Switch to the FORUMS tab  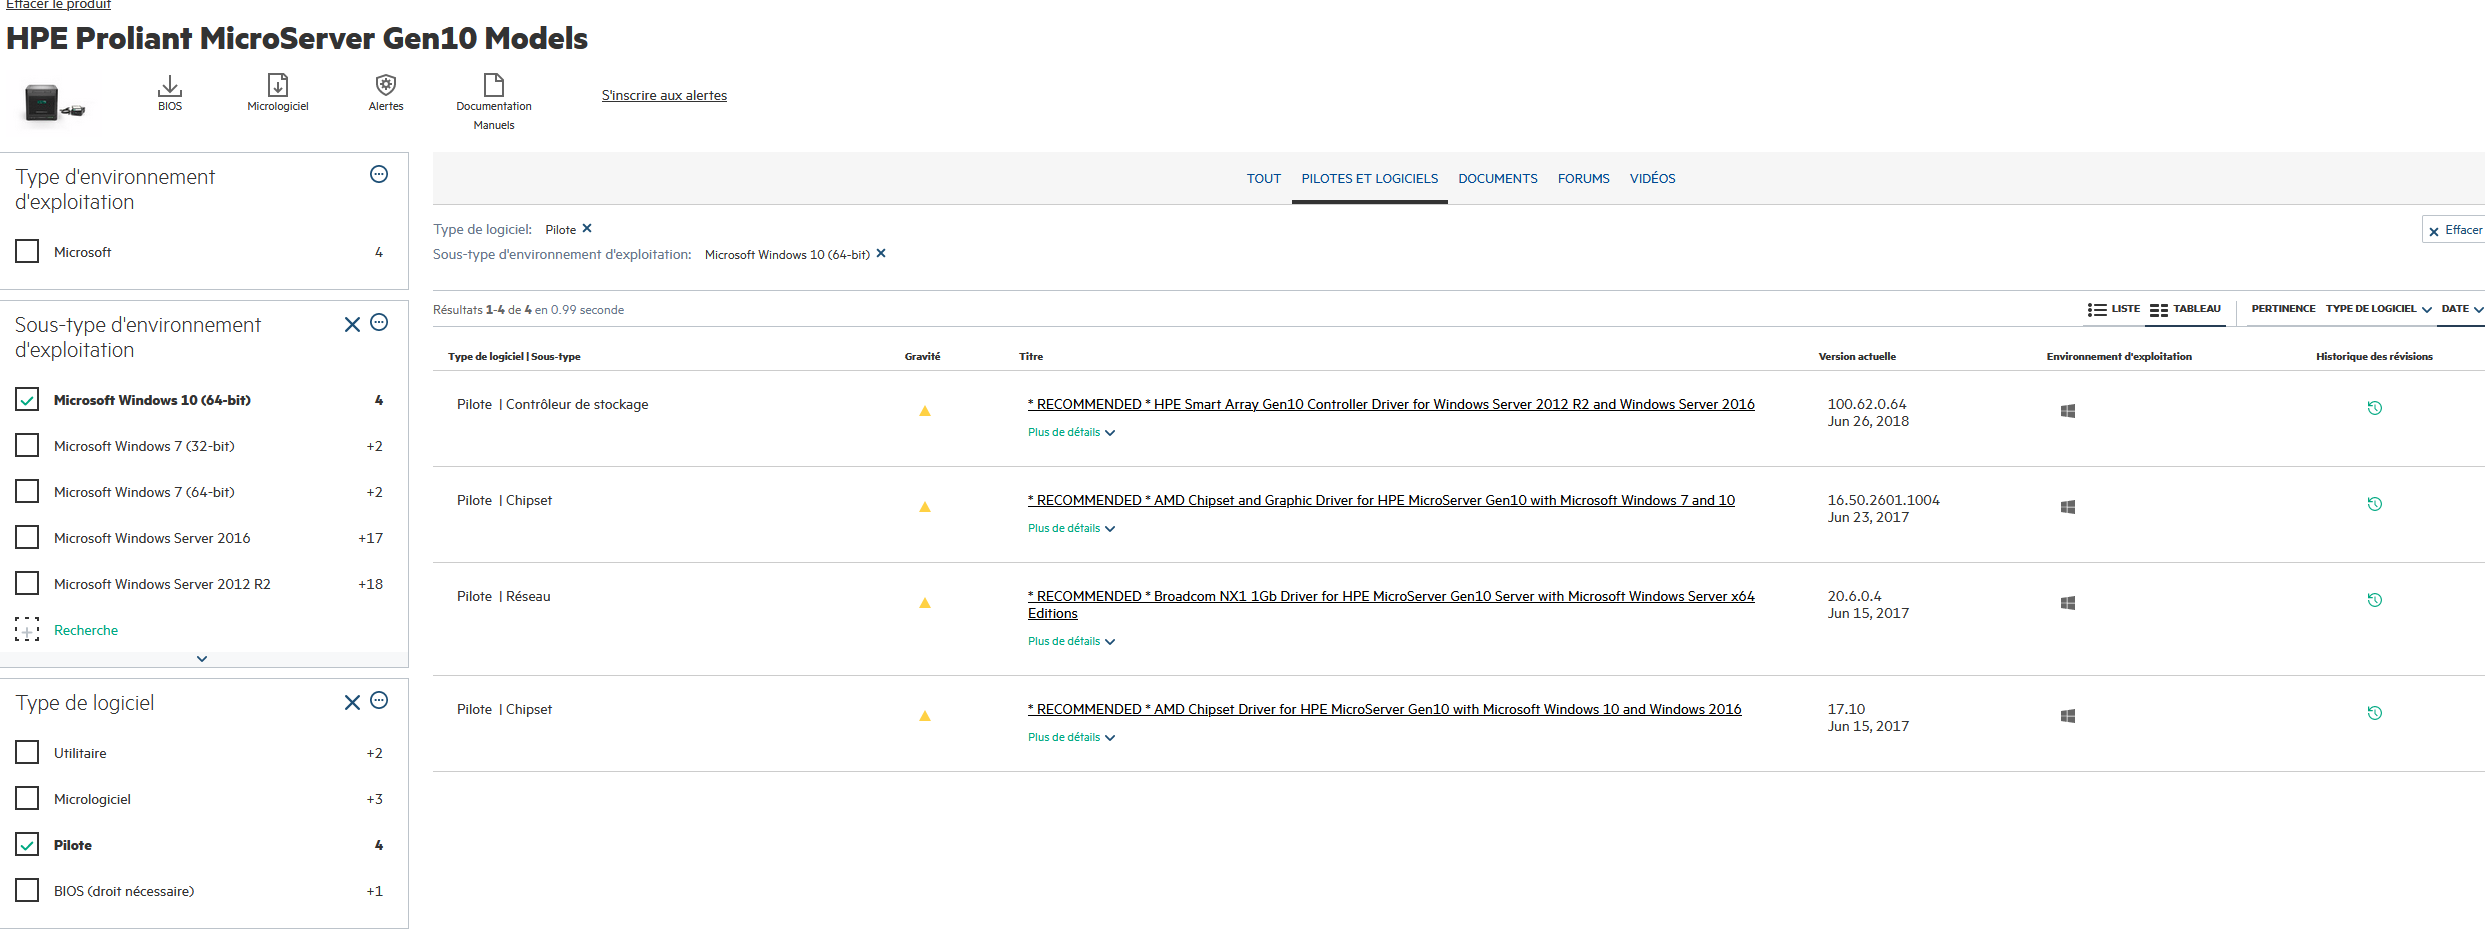1583,179
